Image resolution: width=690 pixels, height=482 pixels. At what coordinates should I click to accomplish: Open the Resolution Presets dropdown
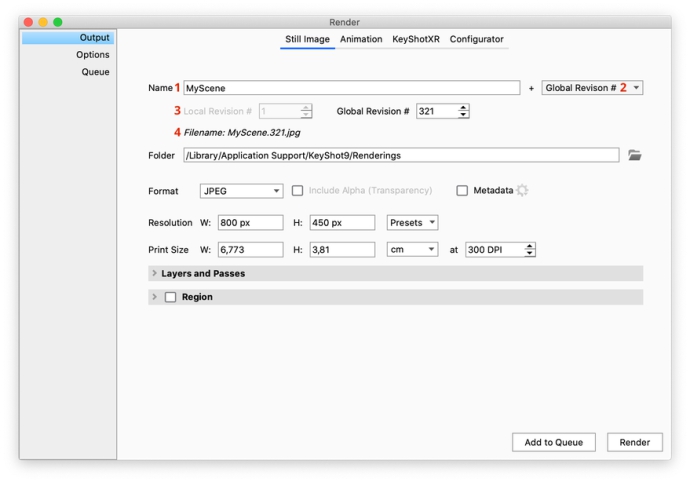pyautogui.click(x=412, y=222)
